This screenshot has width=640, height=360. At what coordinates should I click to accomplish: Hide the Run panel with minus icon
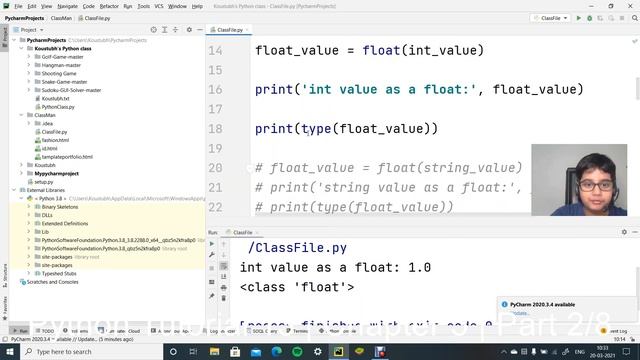click(x=635, y=232)
